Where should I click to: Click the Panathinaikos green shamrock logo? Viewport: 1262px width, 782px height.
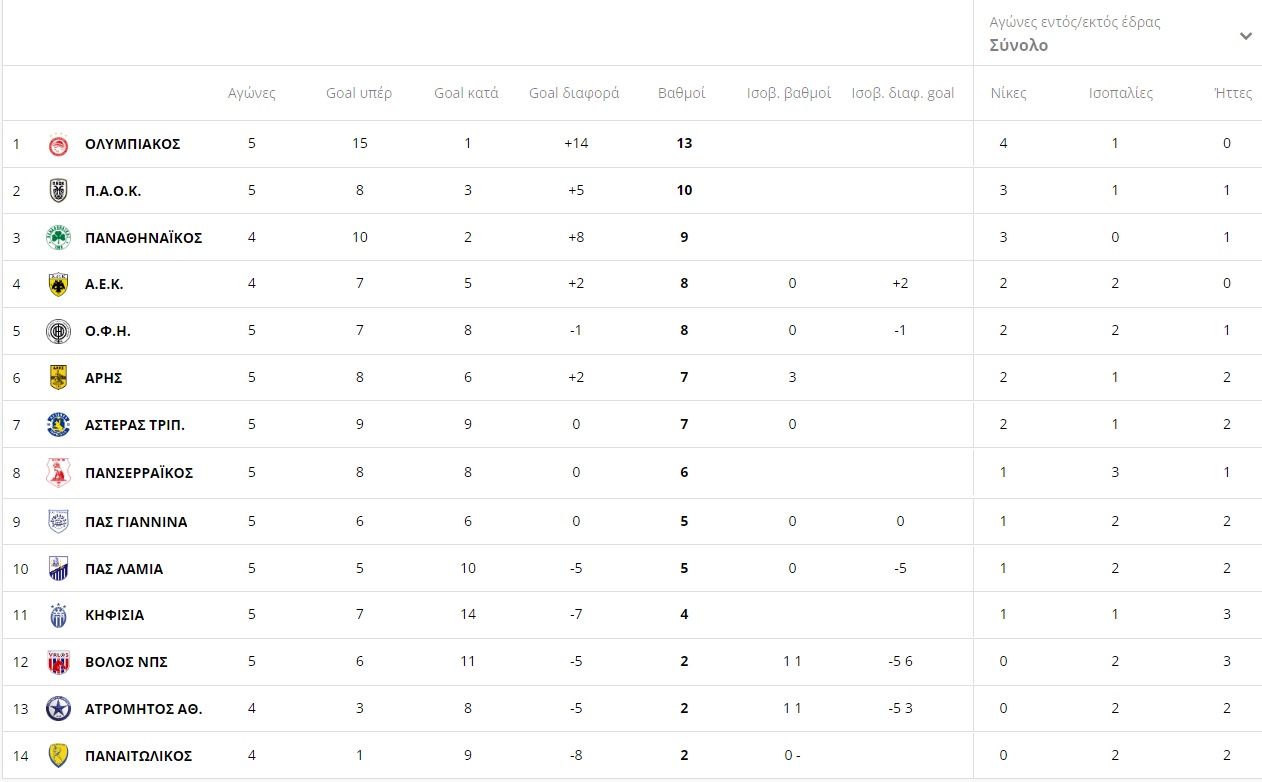pyautogui.click(x=59, y=238)
